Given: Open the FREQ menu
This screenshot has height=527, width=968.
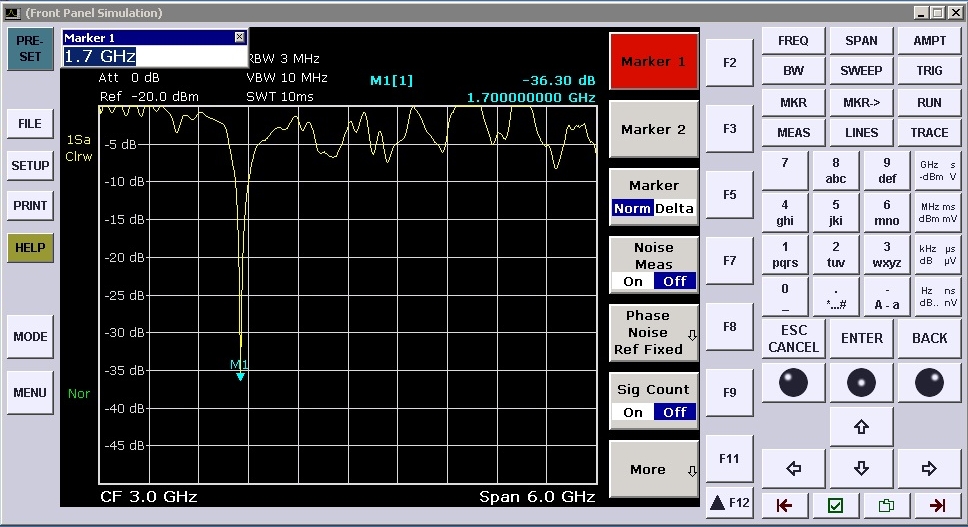Looking at the screenshot, I should pos(793,41).
